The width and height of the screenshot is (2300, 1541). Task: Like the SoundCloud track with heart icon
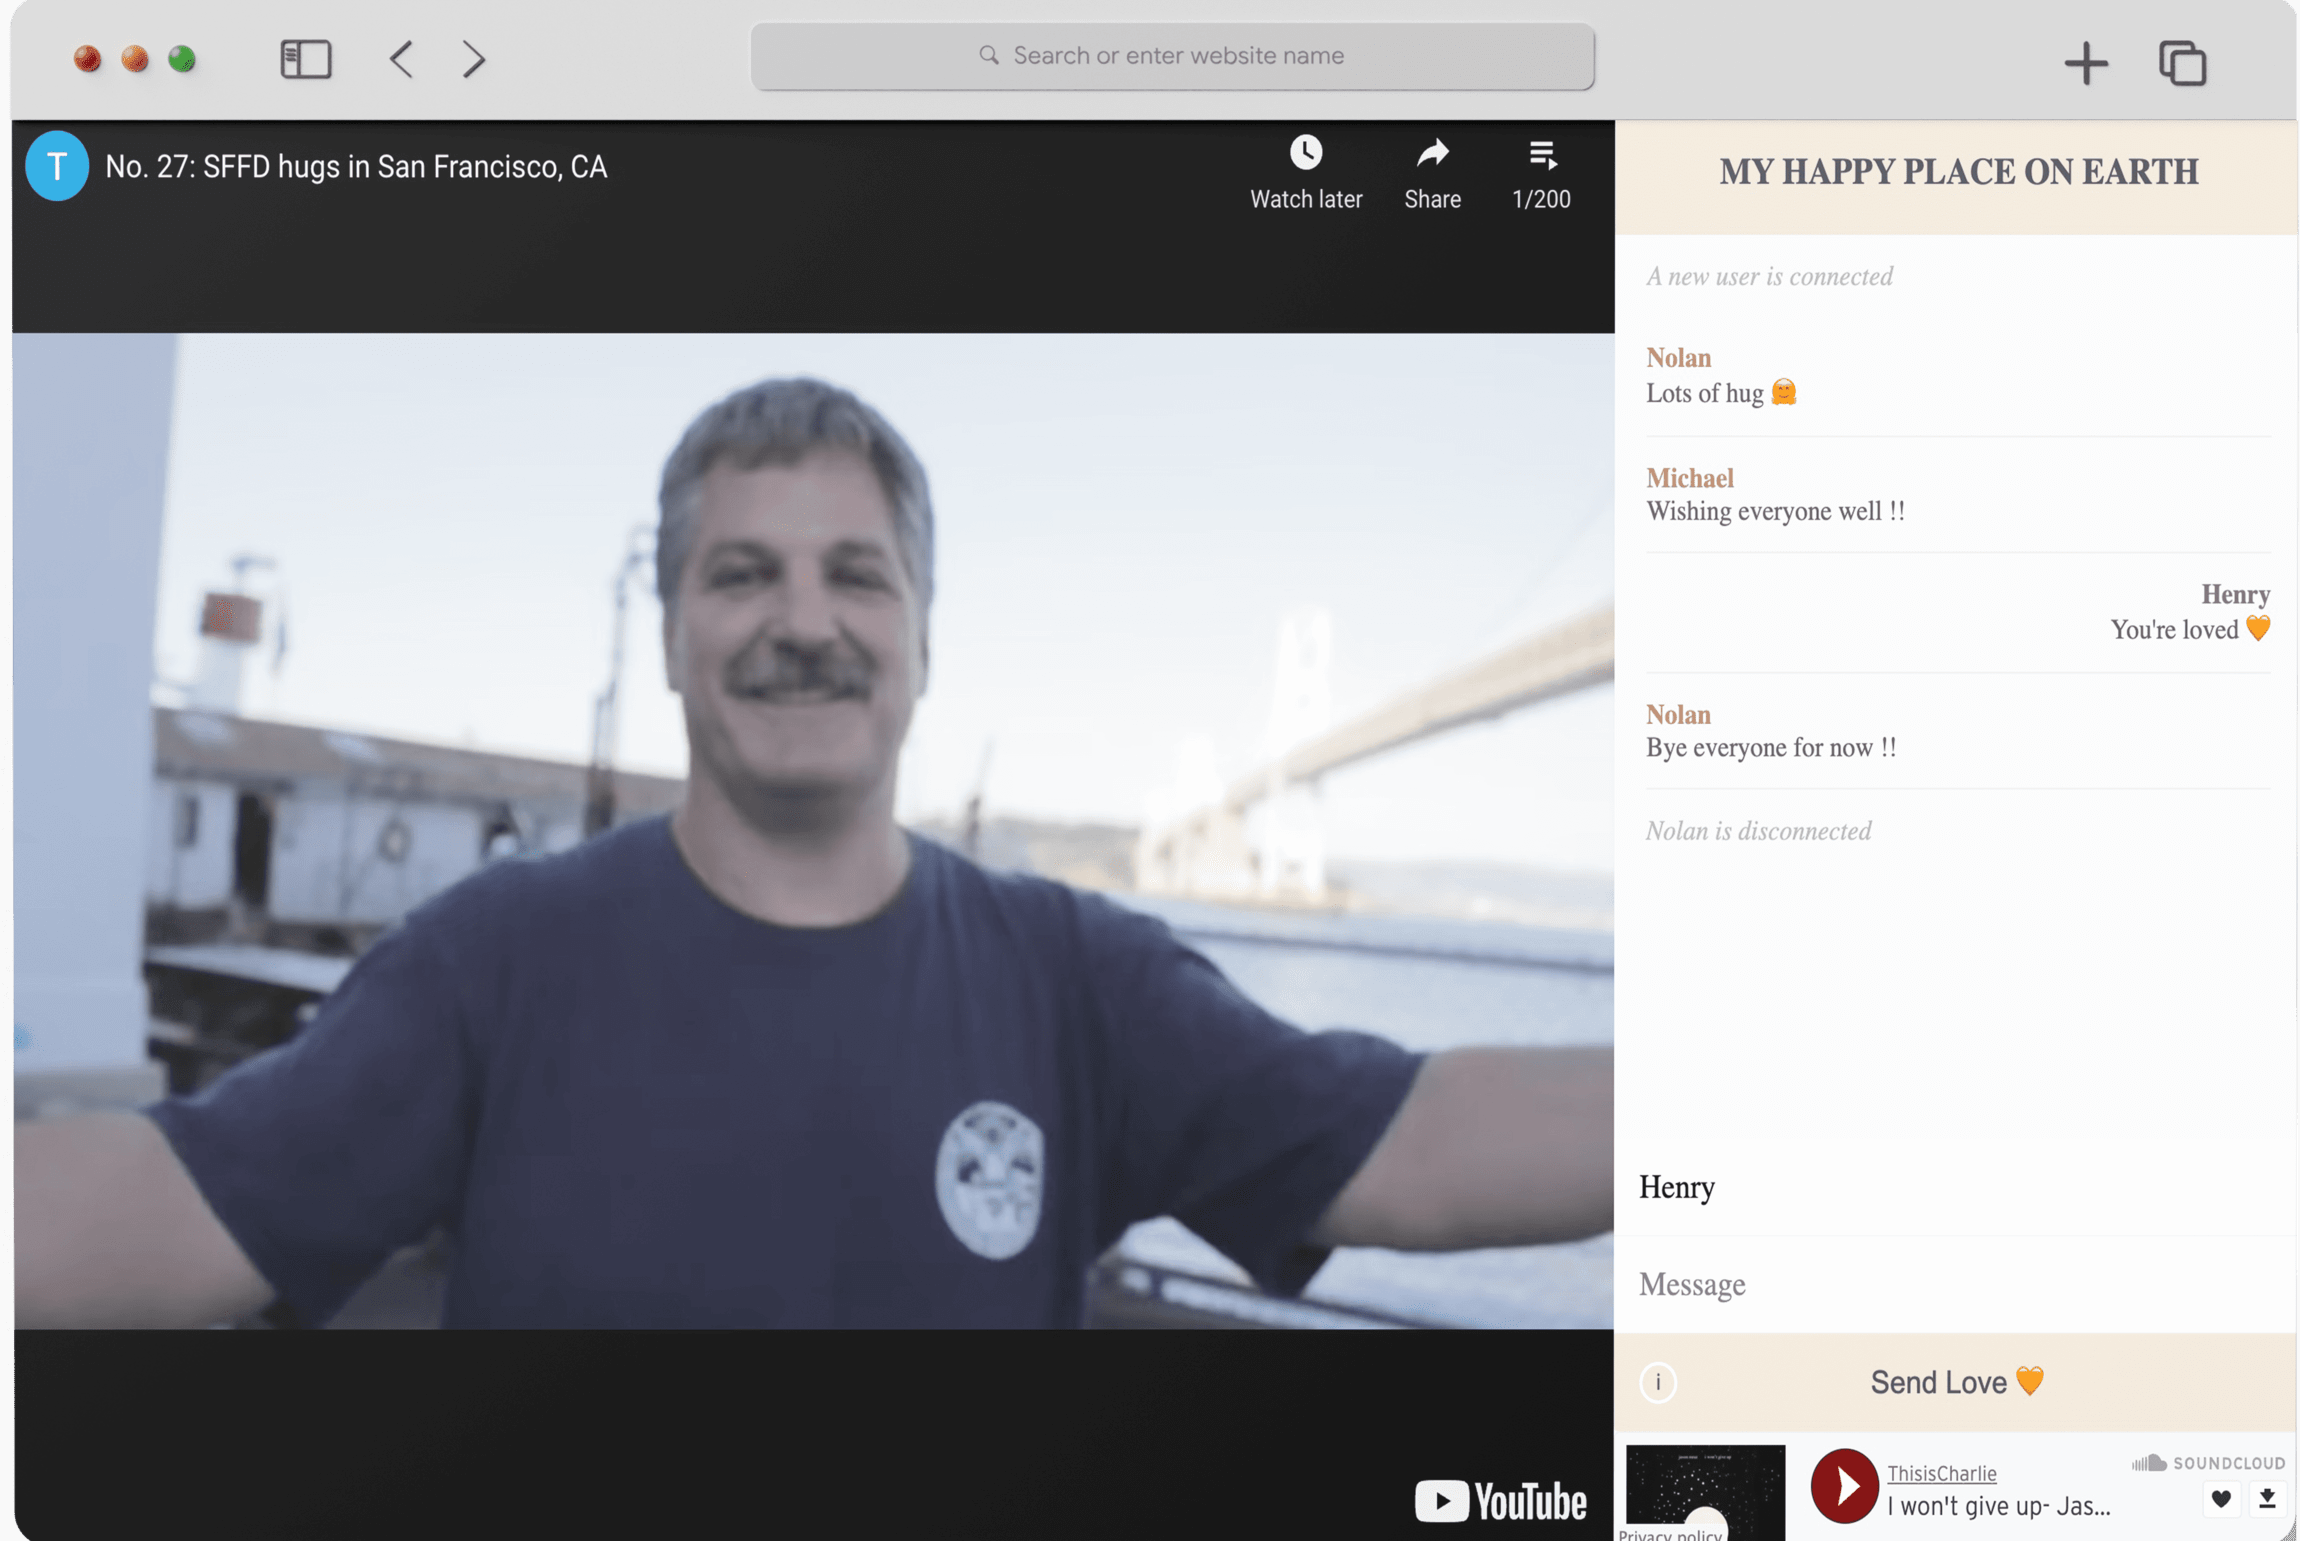(x=2220, y=1498)
